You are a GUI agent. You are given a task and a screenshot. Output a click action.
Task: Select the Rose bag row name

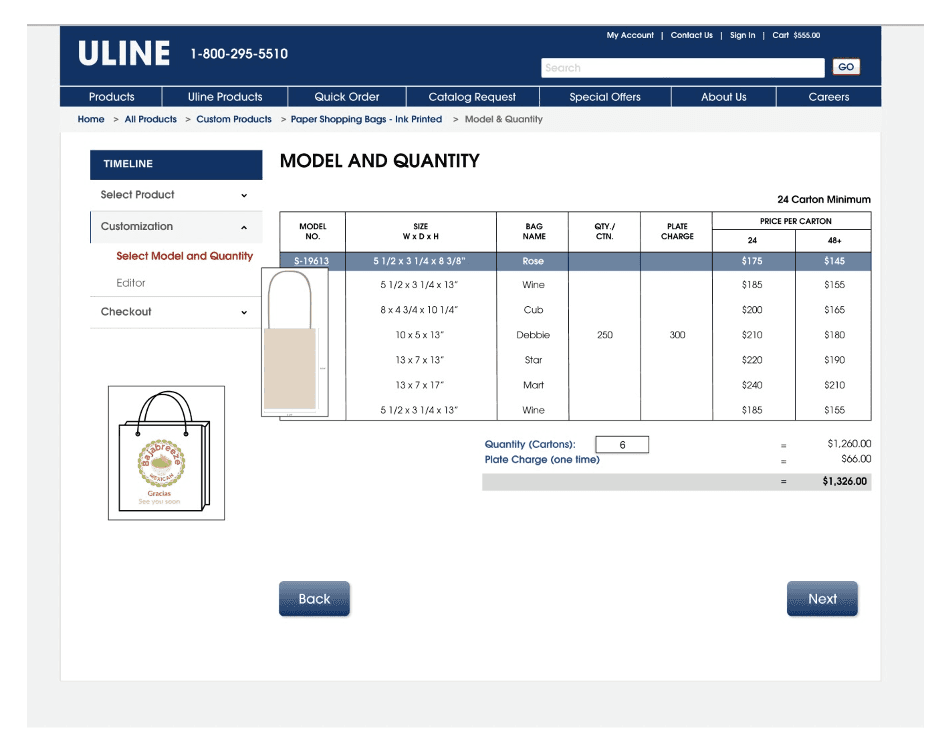533,261
